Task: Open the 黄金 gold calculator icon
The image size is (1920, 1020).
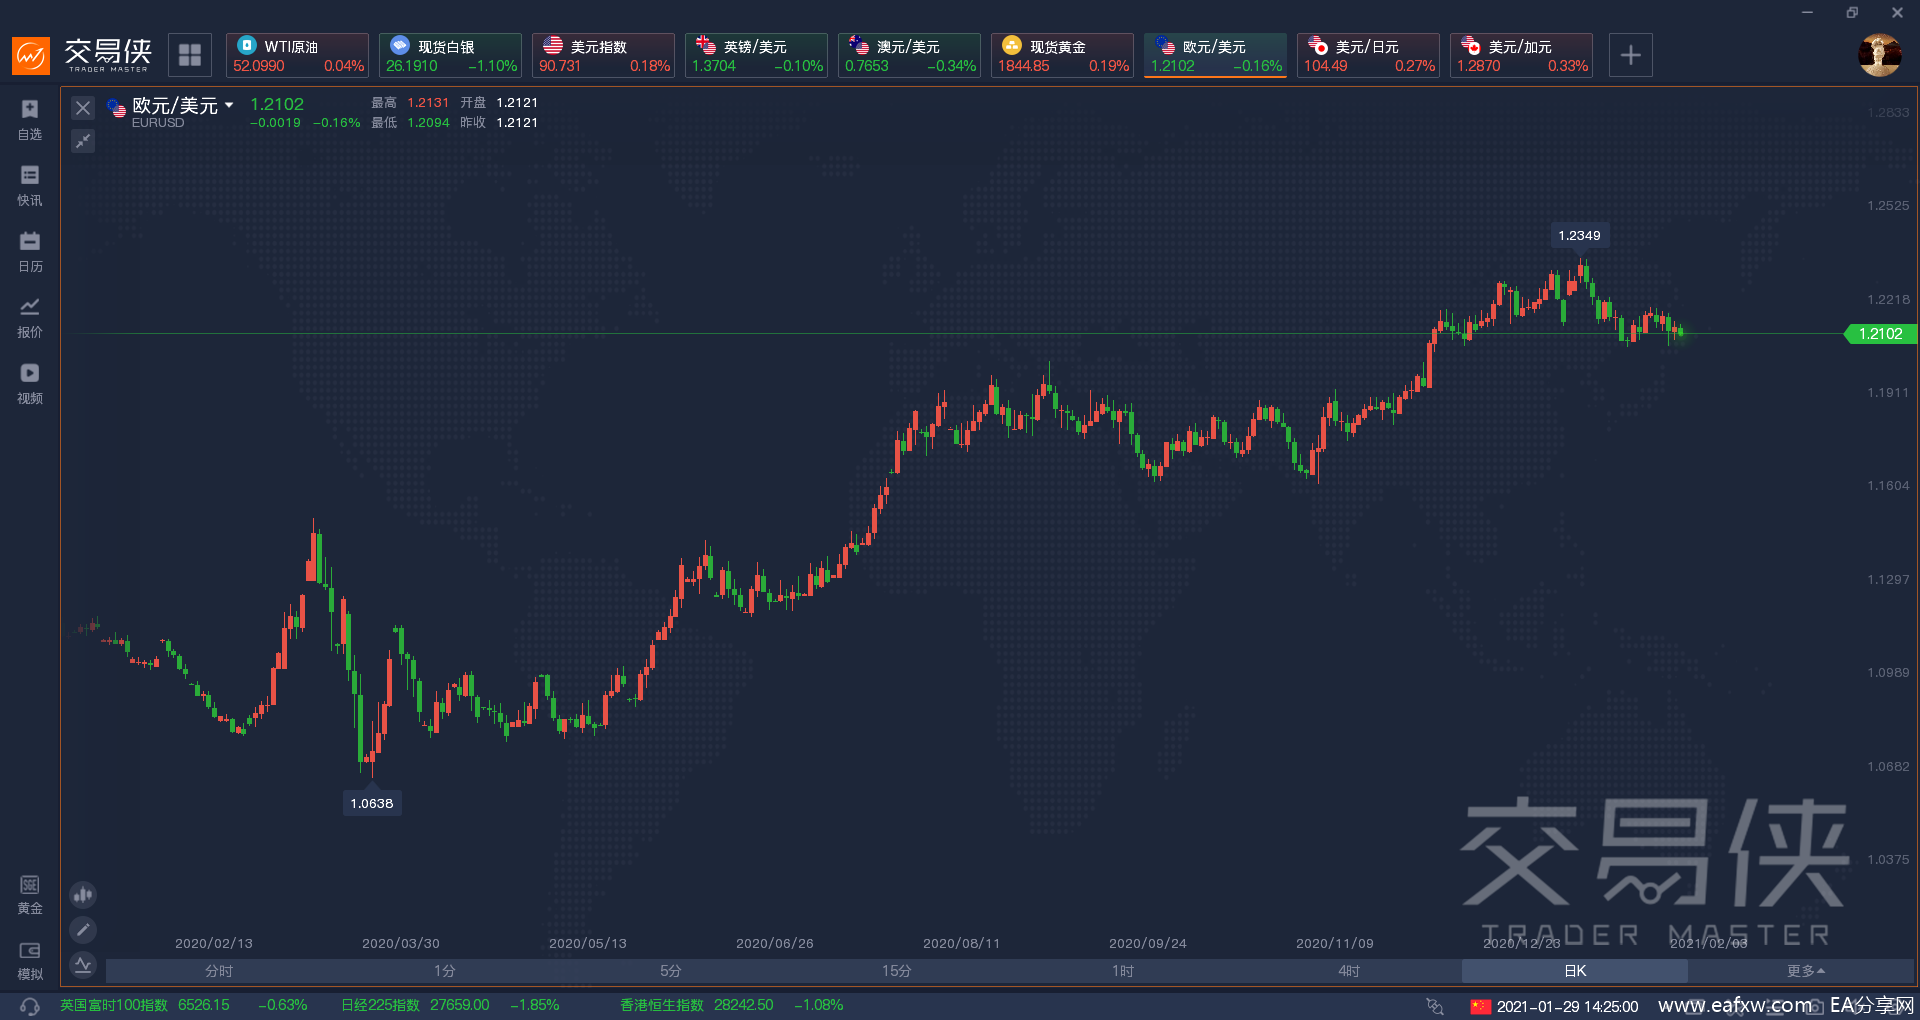Action: pyautogui.click(x=30, y=894)
